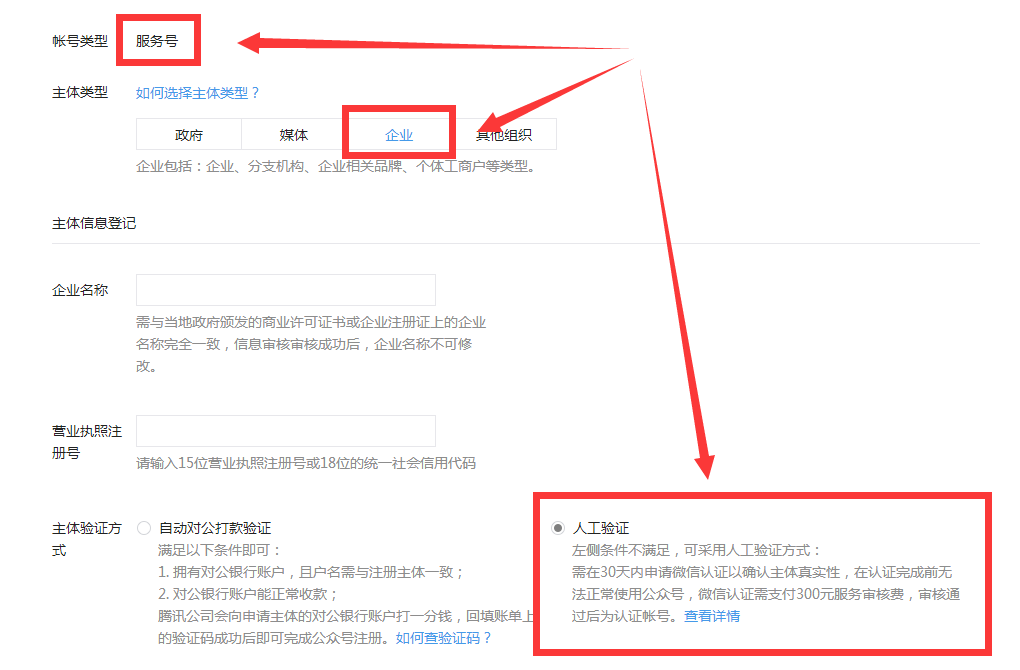Viewport: 1020px width, 670px height.
Task: Click the 服务号 account type value
Action: [157, 42]
